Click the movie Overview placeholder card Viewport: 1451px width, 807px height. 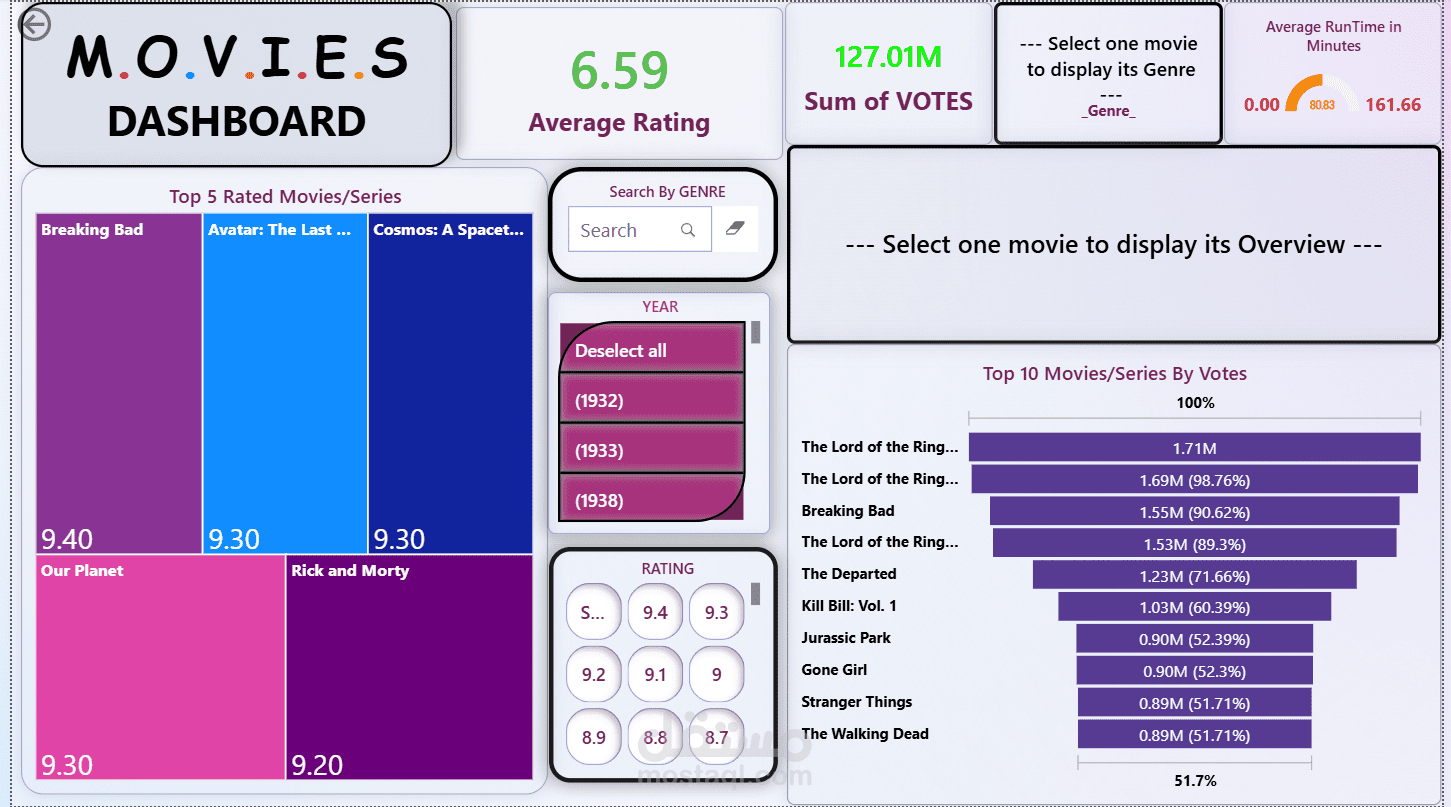[x=1114, y=245]
